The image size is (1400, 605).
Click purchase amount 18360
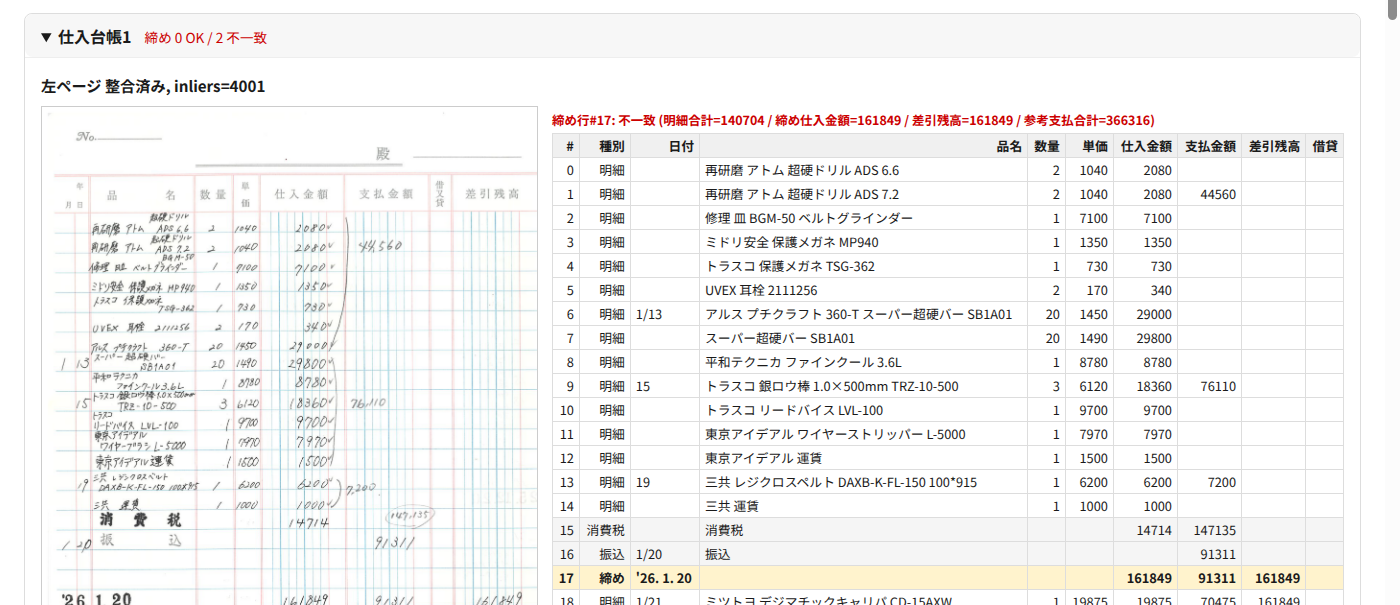[1146, 386]
